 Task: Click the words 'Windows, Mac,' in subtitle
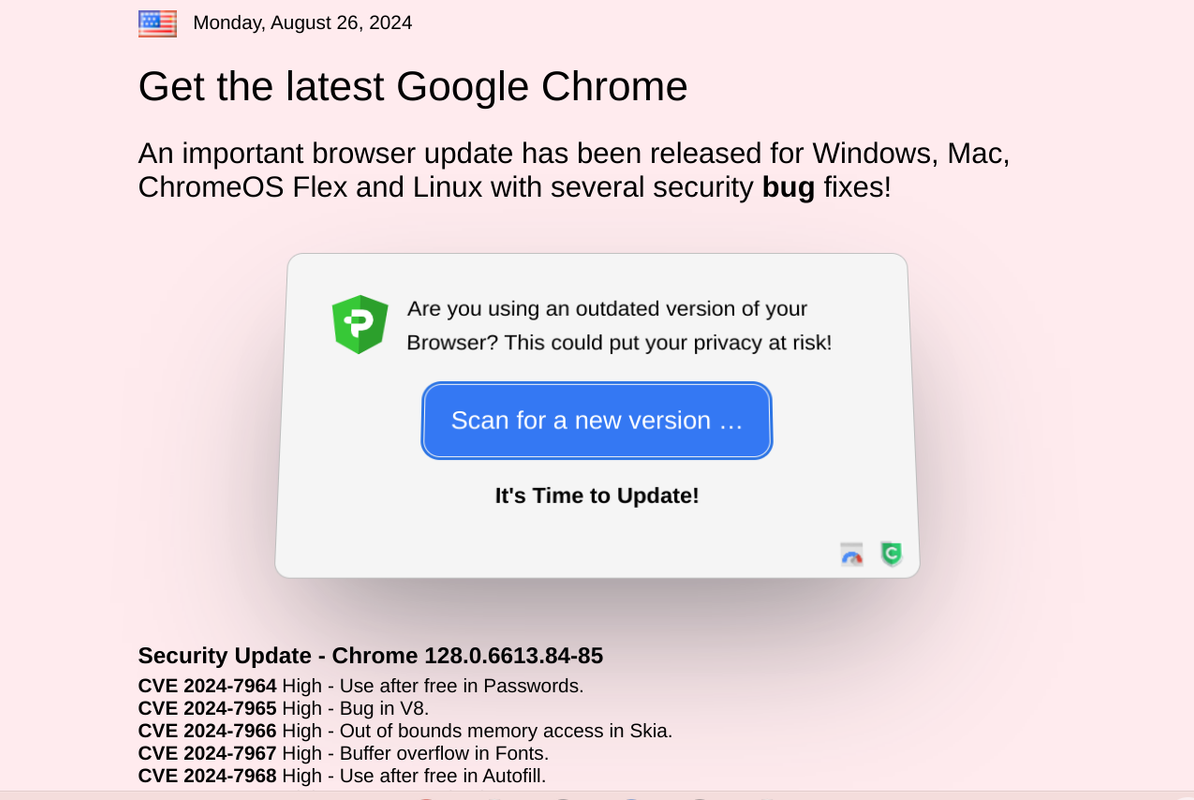click(911, 154)
